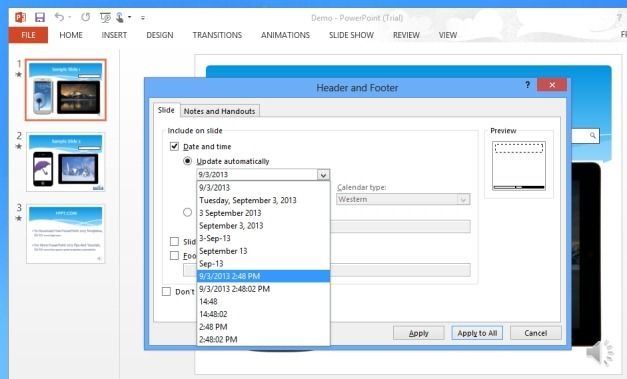The width and height of the screenshot is (627, 379).
Task: Open the REVIEW ribbon tab
Action: 406,35
